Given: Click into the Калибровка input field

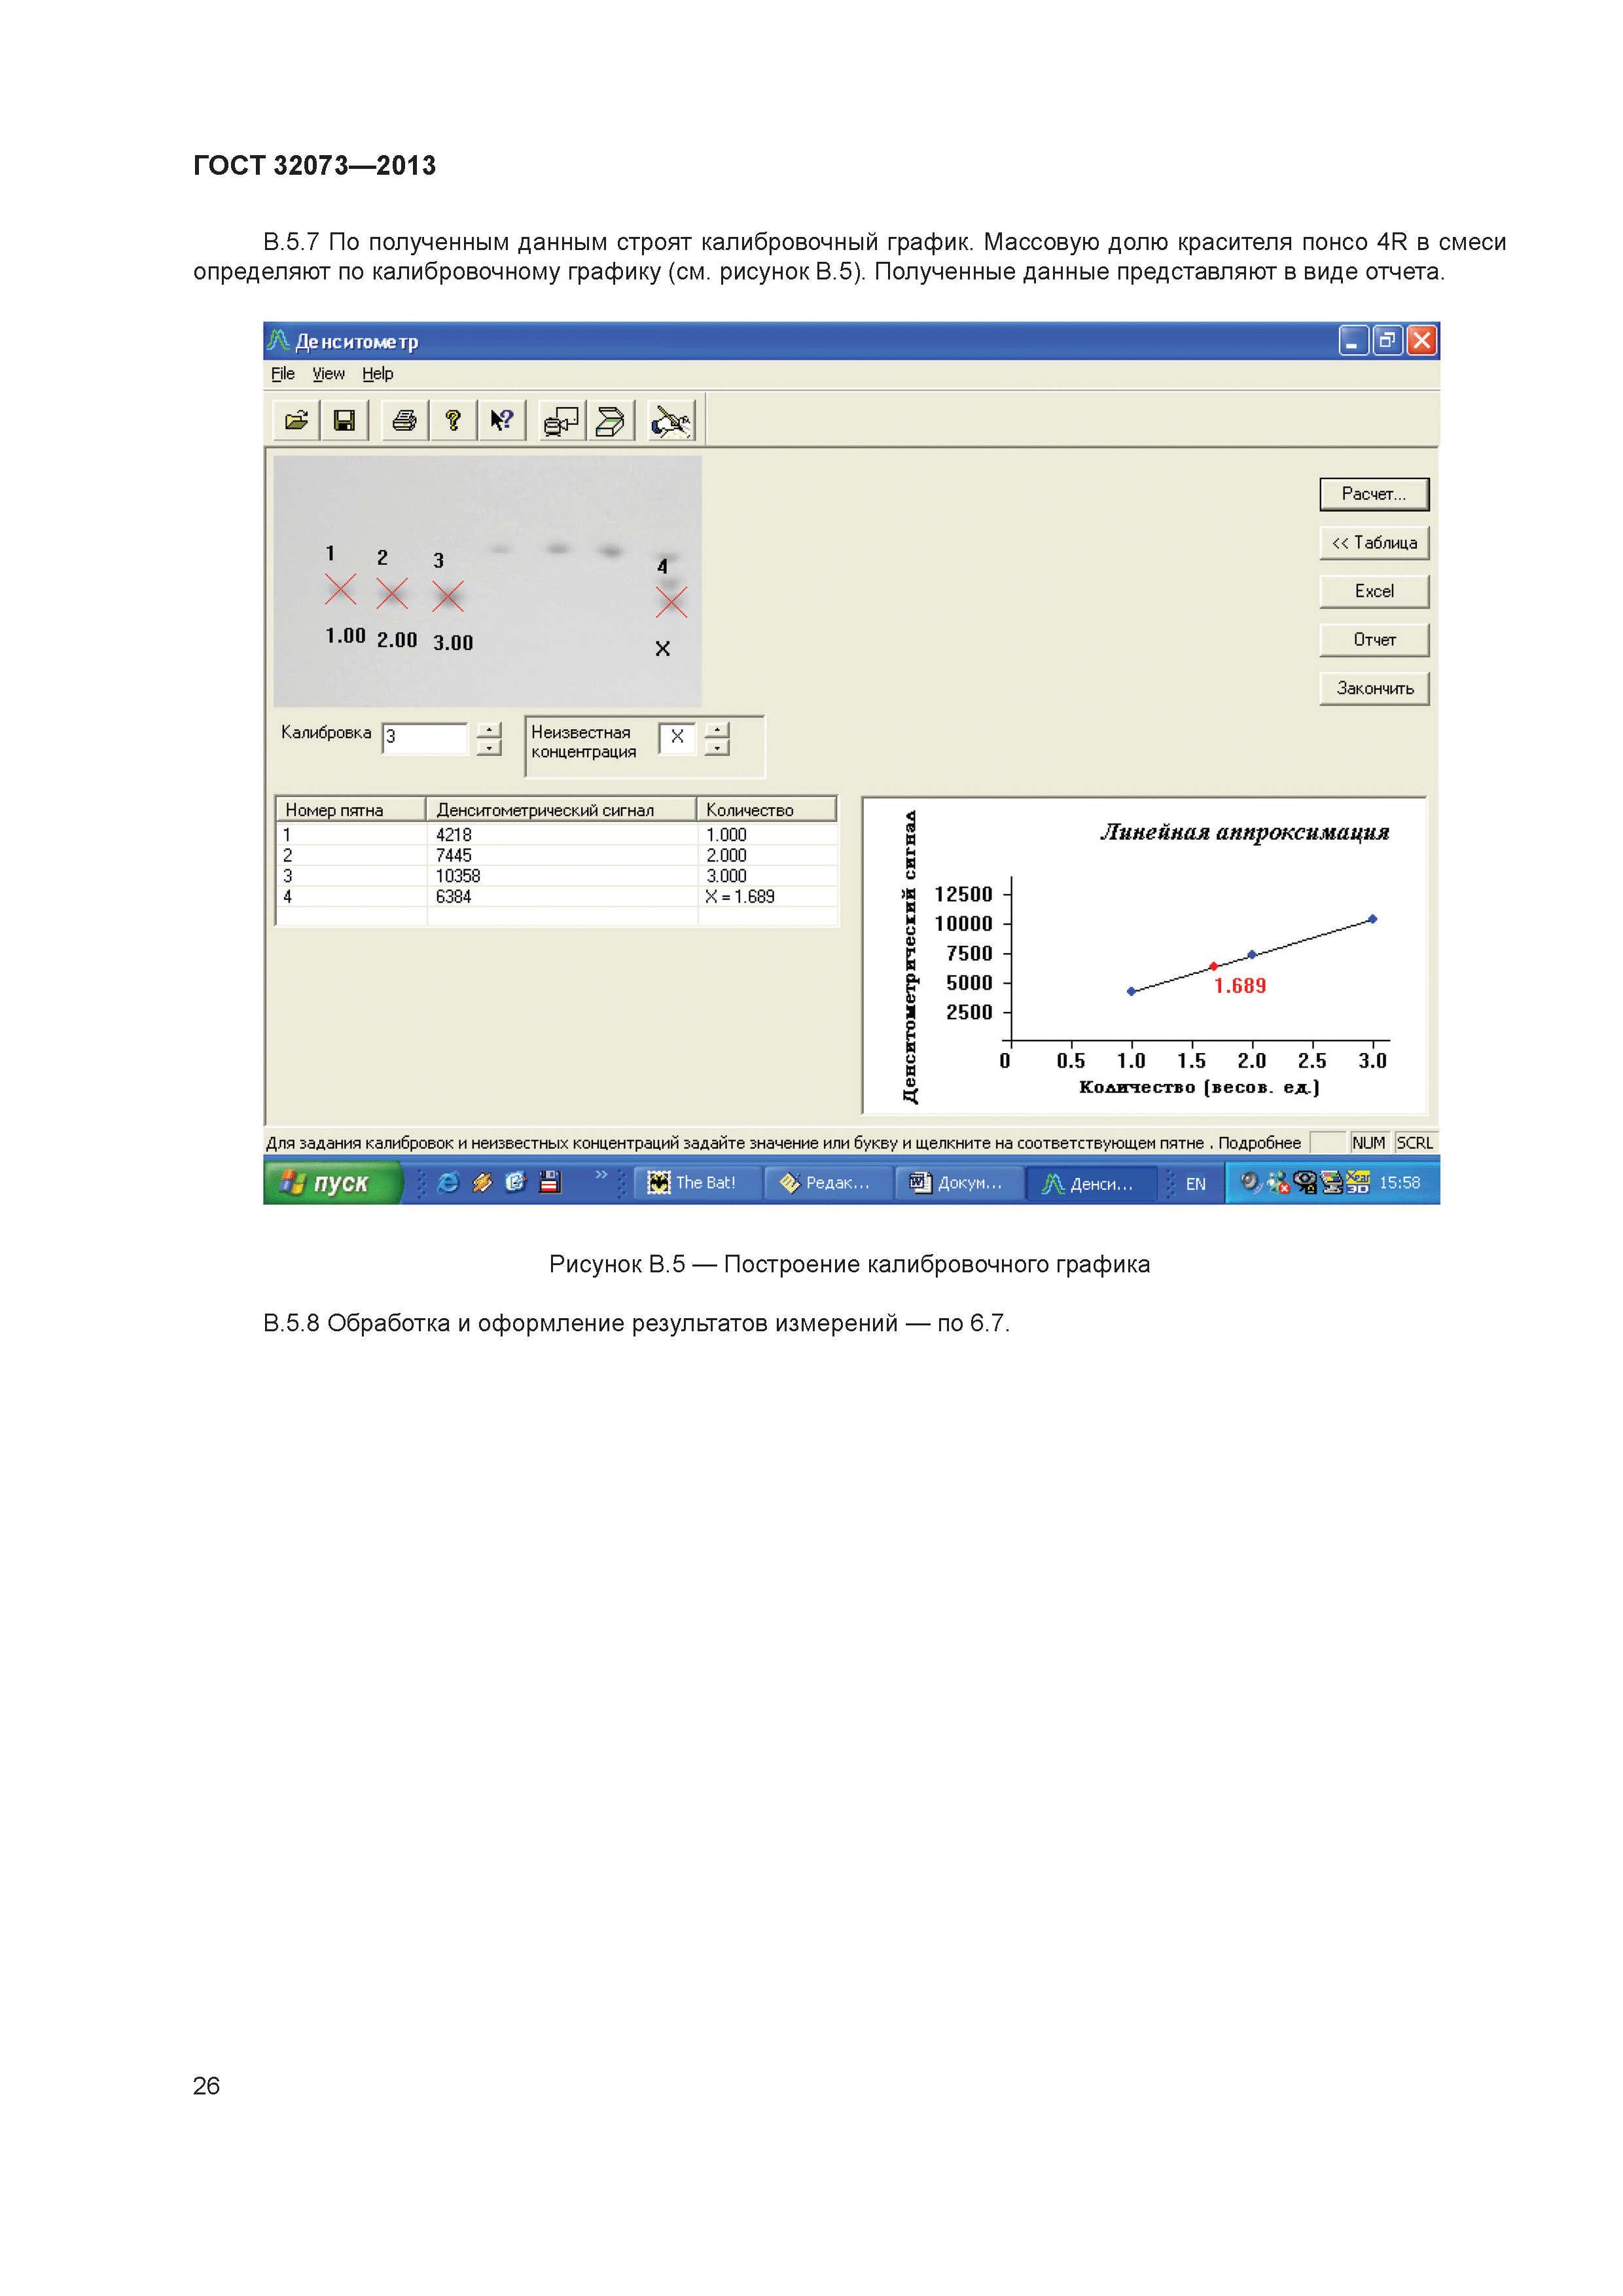Looking at the screenshot, I should 425,738.
